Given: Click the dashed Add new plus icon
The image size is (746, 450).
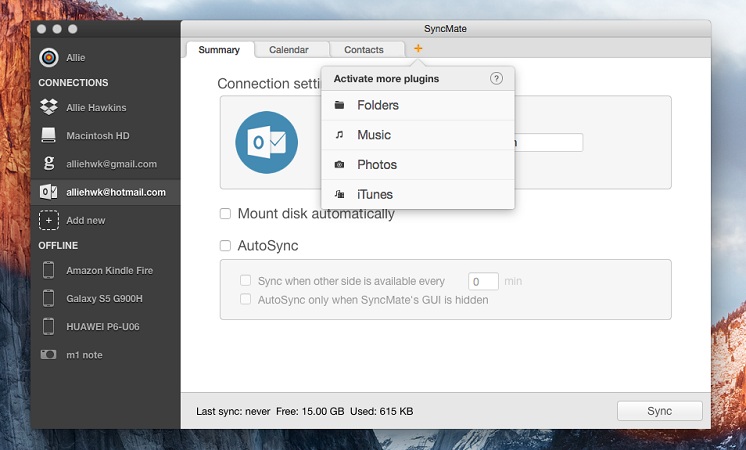Looking at the screenshot, I should click(49, 220).
